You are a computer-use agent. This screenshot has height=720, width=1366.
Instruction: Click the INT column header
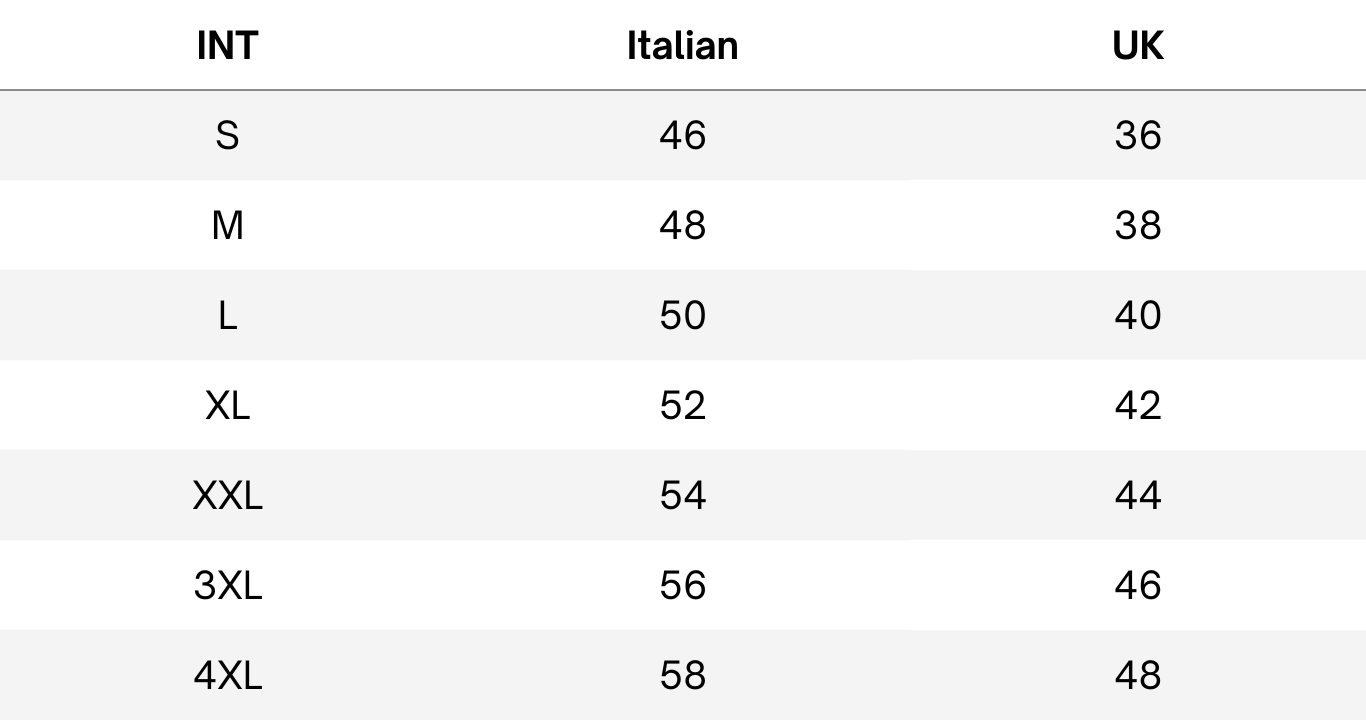tap(227, 46)
